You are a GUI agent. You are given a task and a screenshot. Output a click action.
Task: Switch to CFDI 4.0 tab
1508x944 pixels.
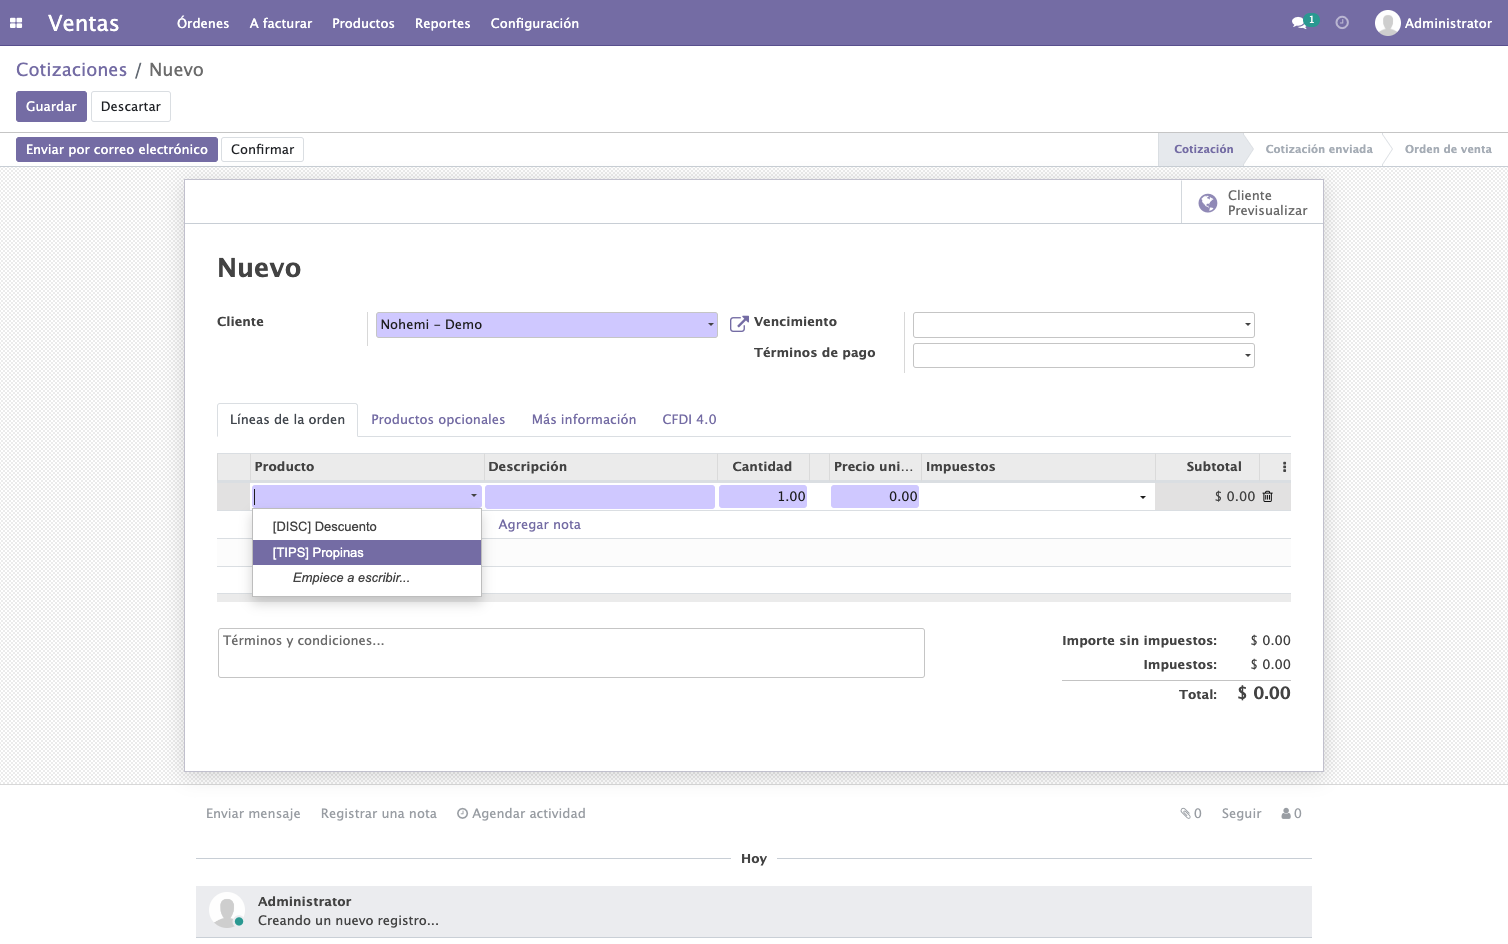coord(689,420)
